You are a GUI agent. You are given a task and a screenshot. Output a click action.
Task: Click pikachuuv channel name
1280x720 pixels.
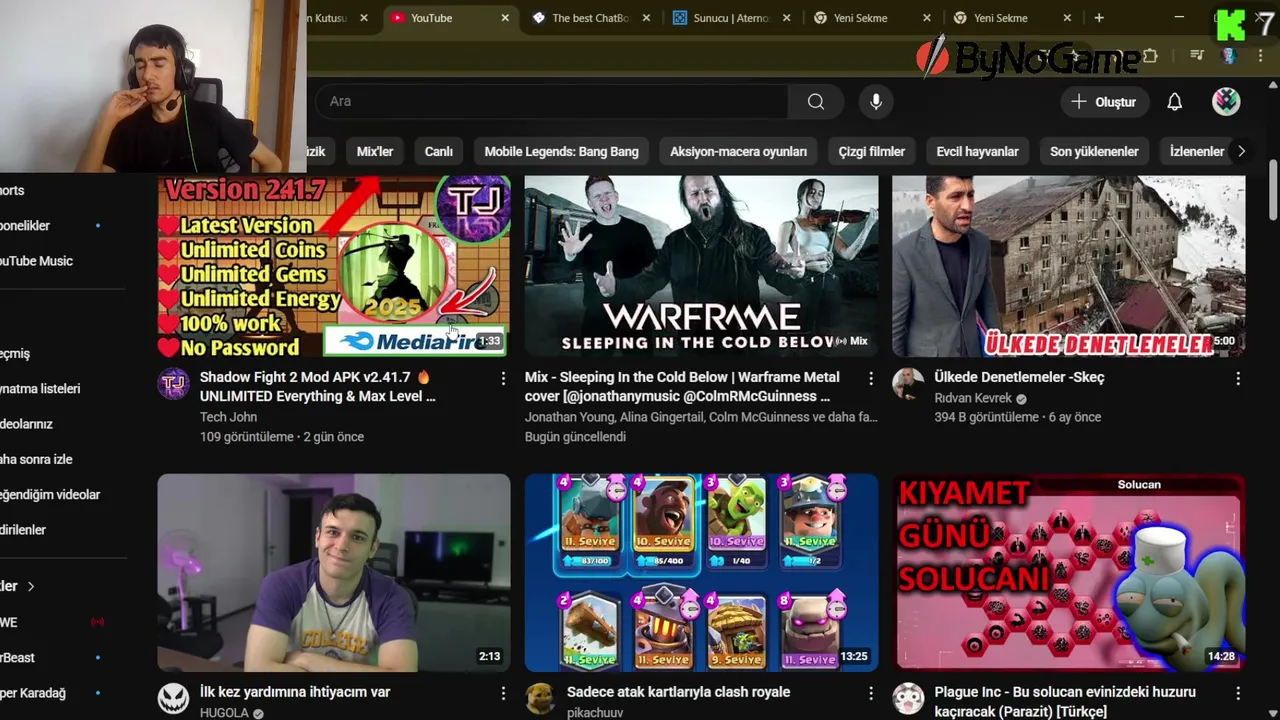tap(595, 713)
